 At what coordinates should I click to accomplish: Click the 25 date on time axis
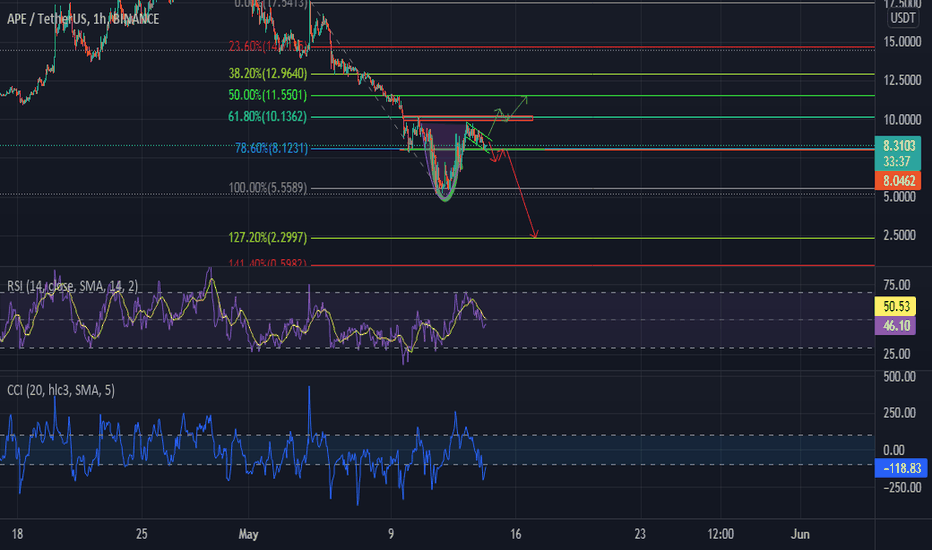click(141, 534)
